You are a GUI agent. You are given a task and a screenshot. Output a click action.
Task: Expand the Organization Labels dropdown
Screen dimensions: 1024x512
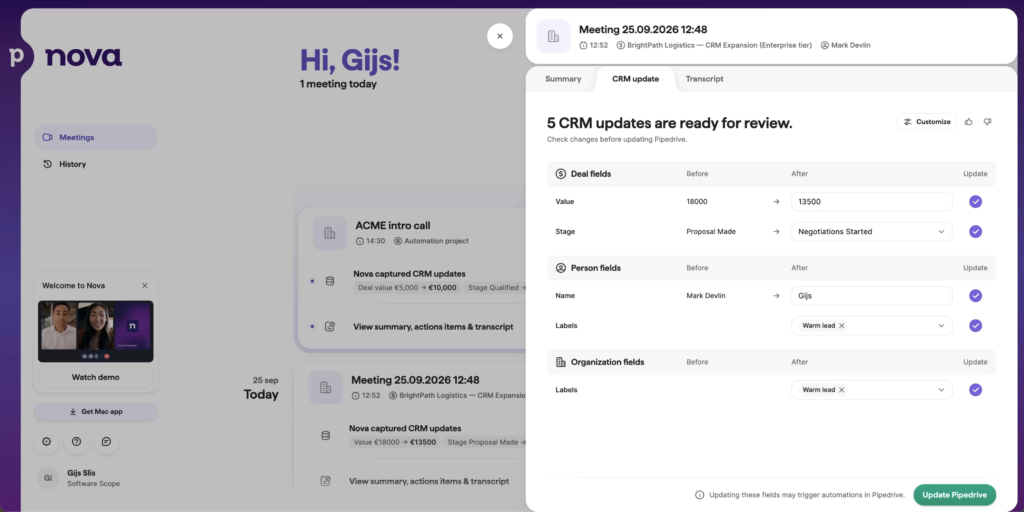coord(941,390)
